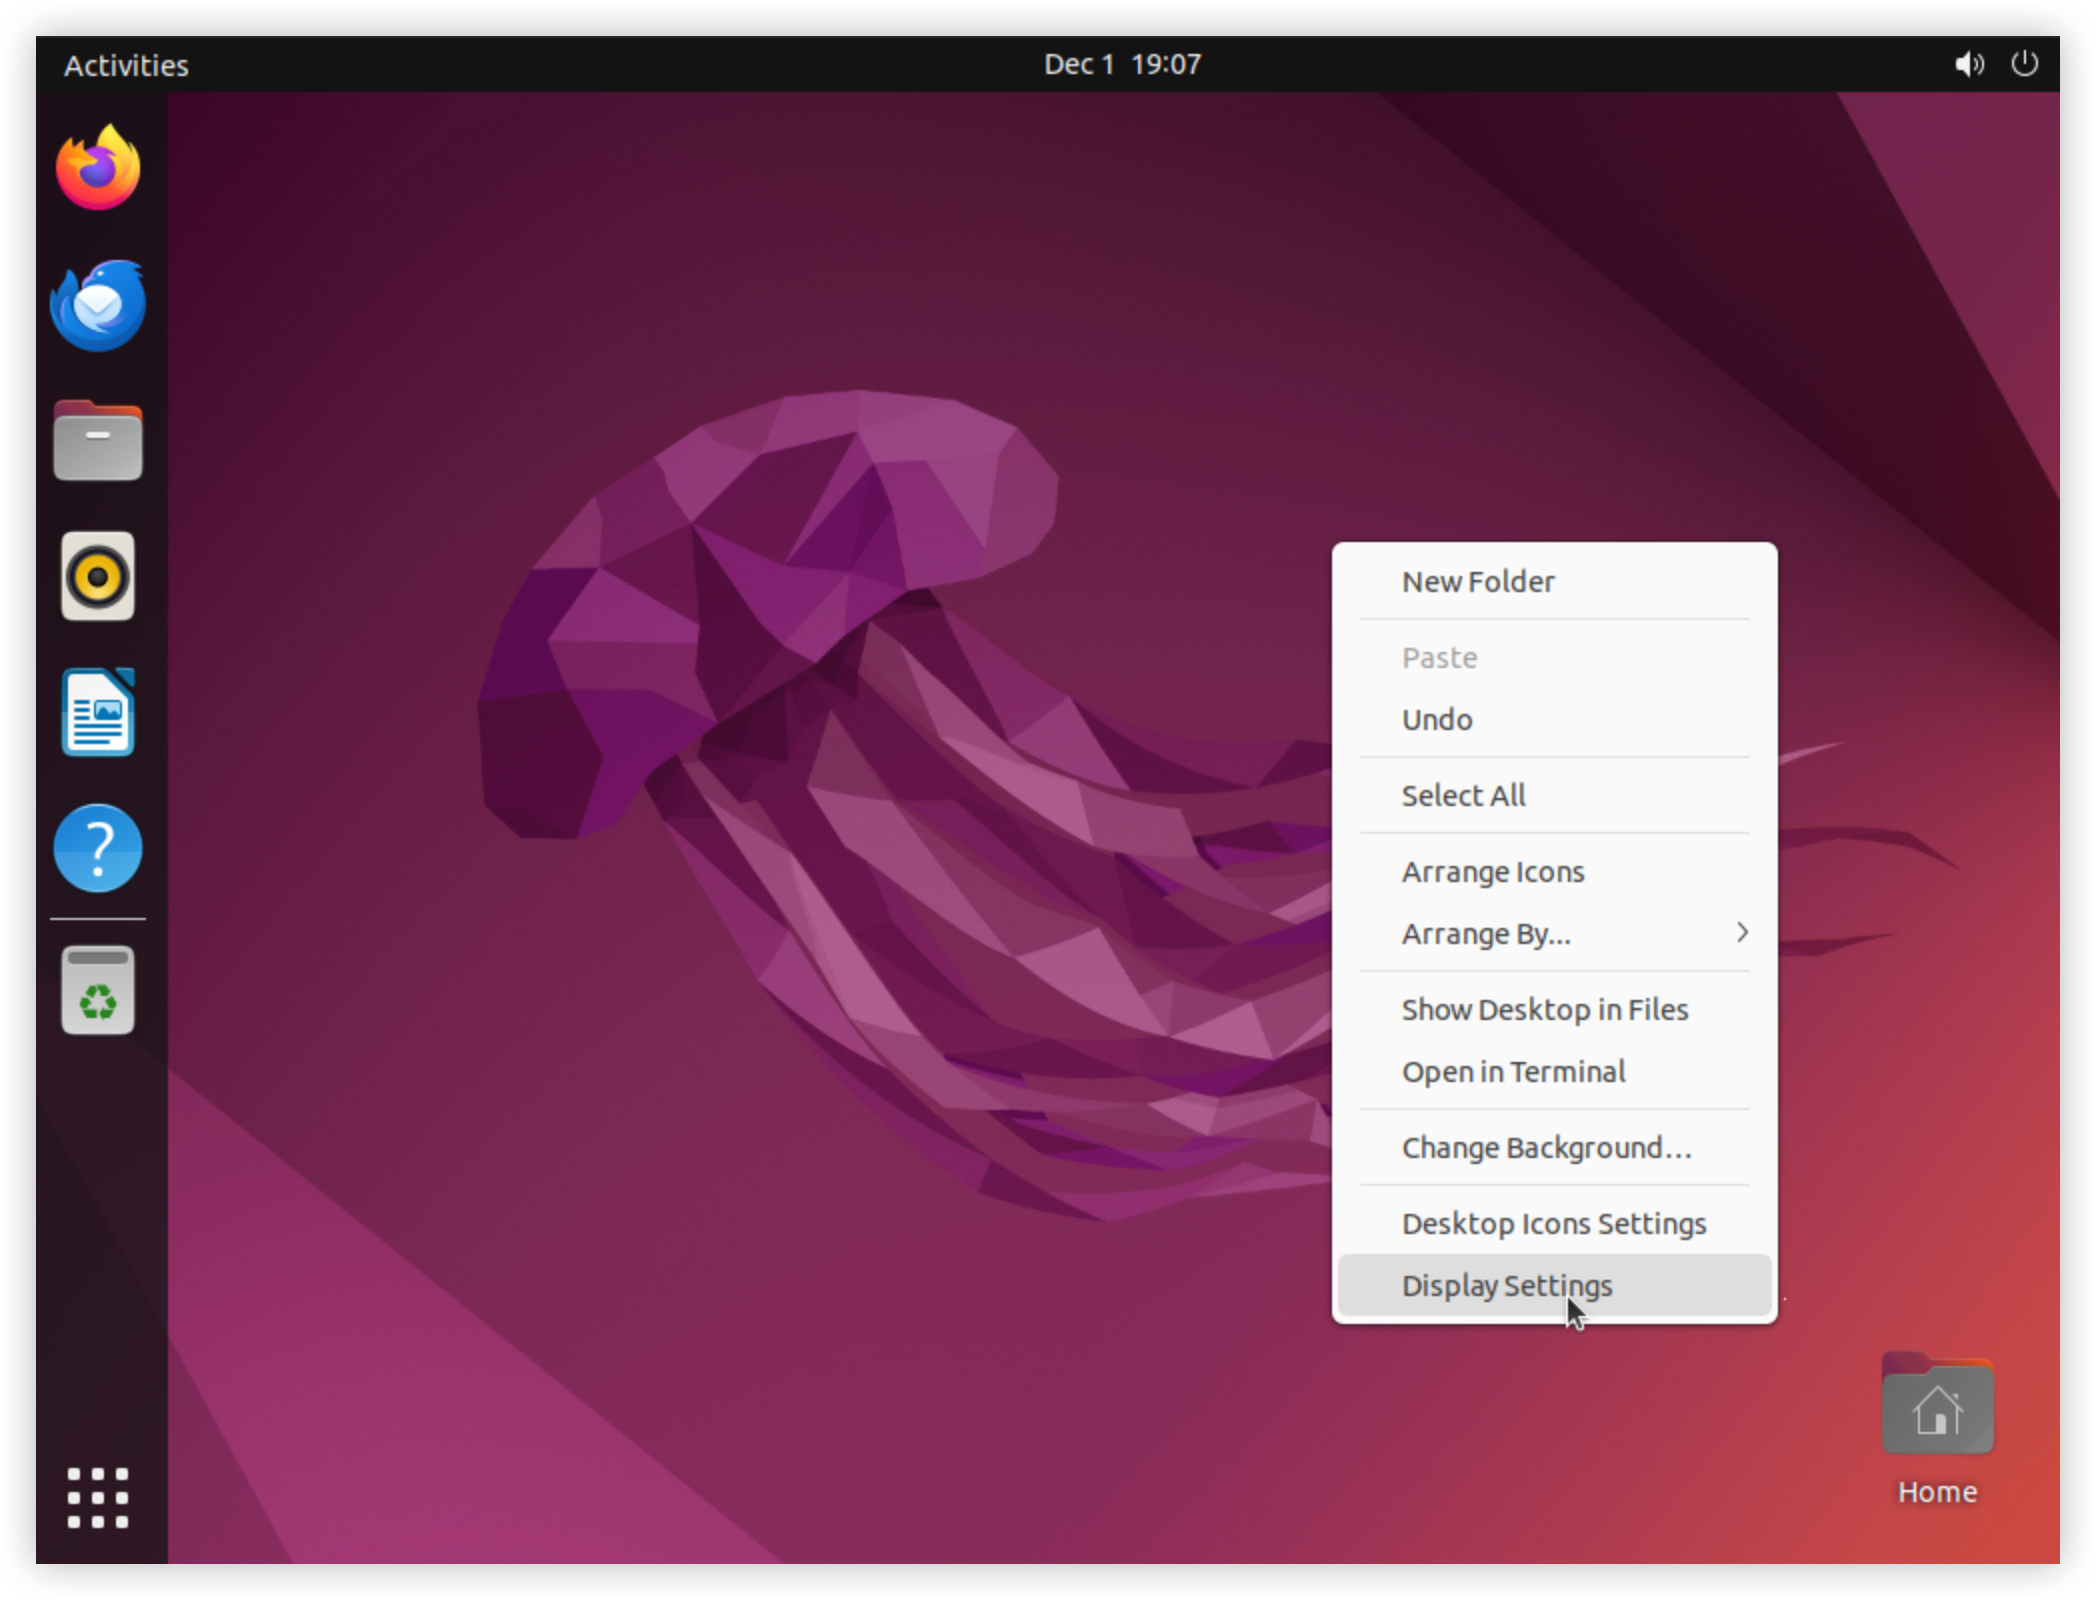Show Applications grid button

(x=98, y=1497)
